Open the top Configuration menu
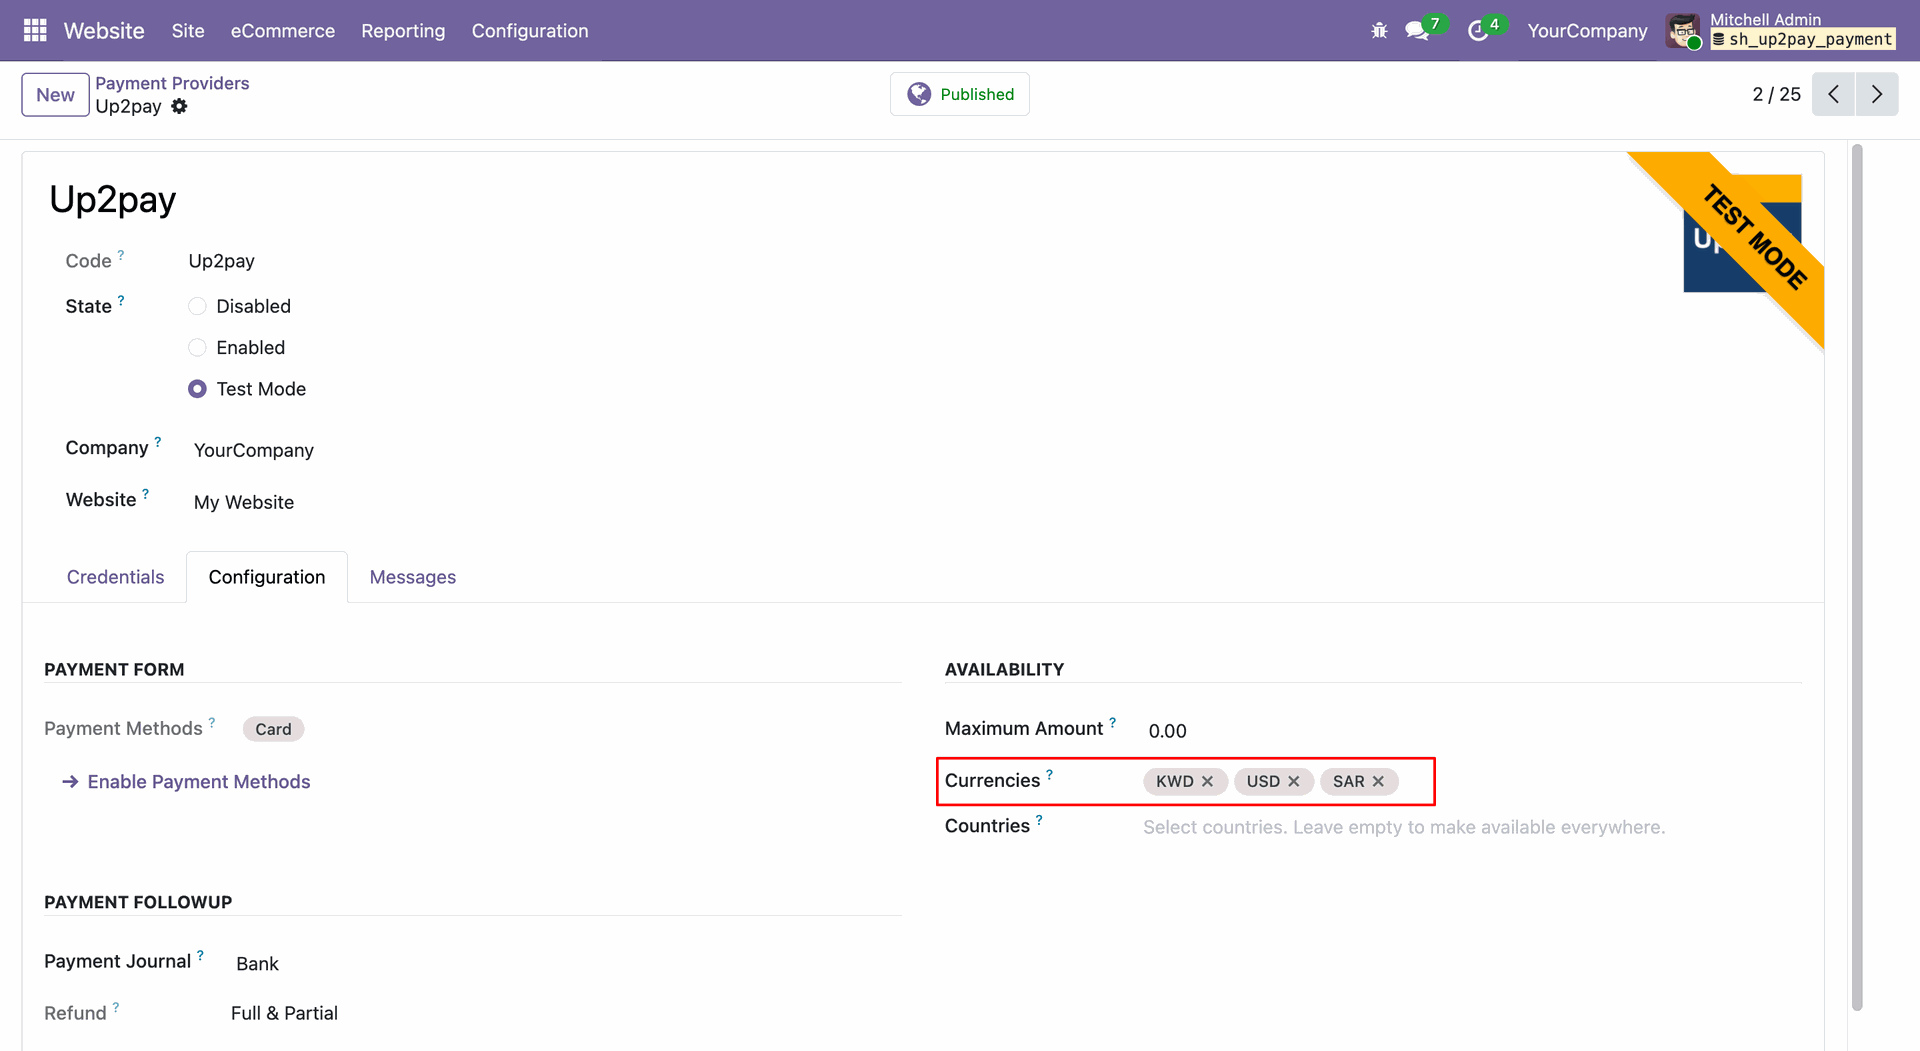 point(530,31)
